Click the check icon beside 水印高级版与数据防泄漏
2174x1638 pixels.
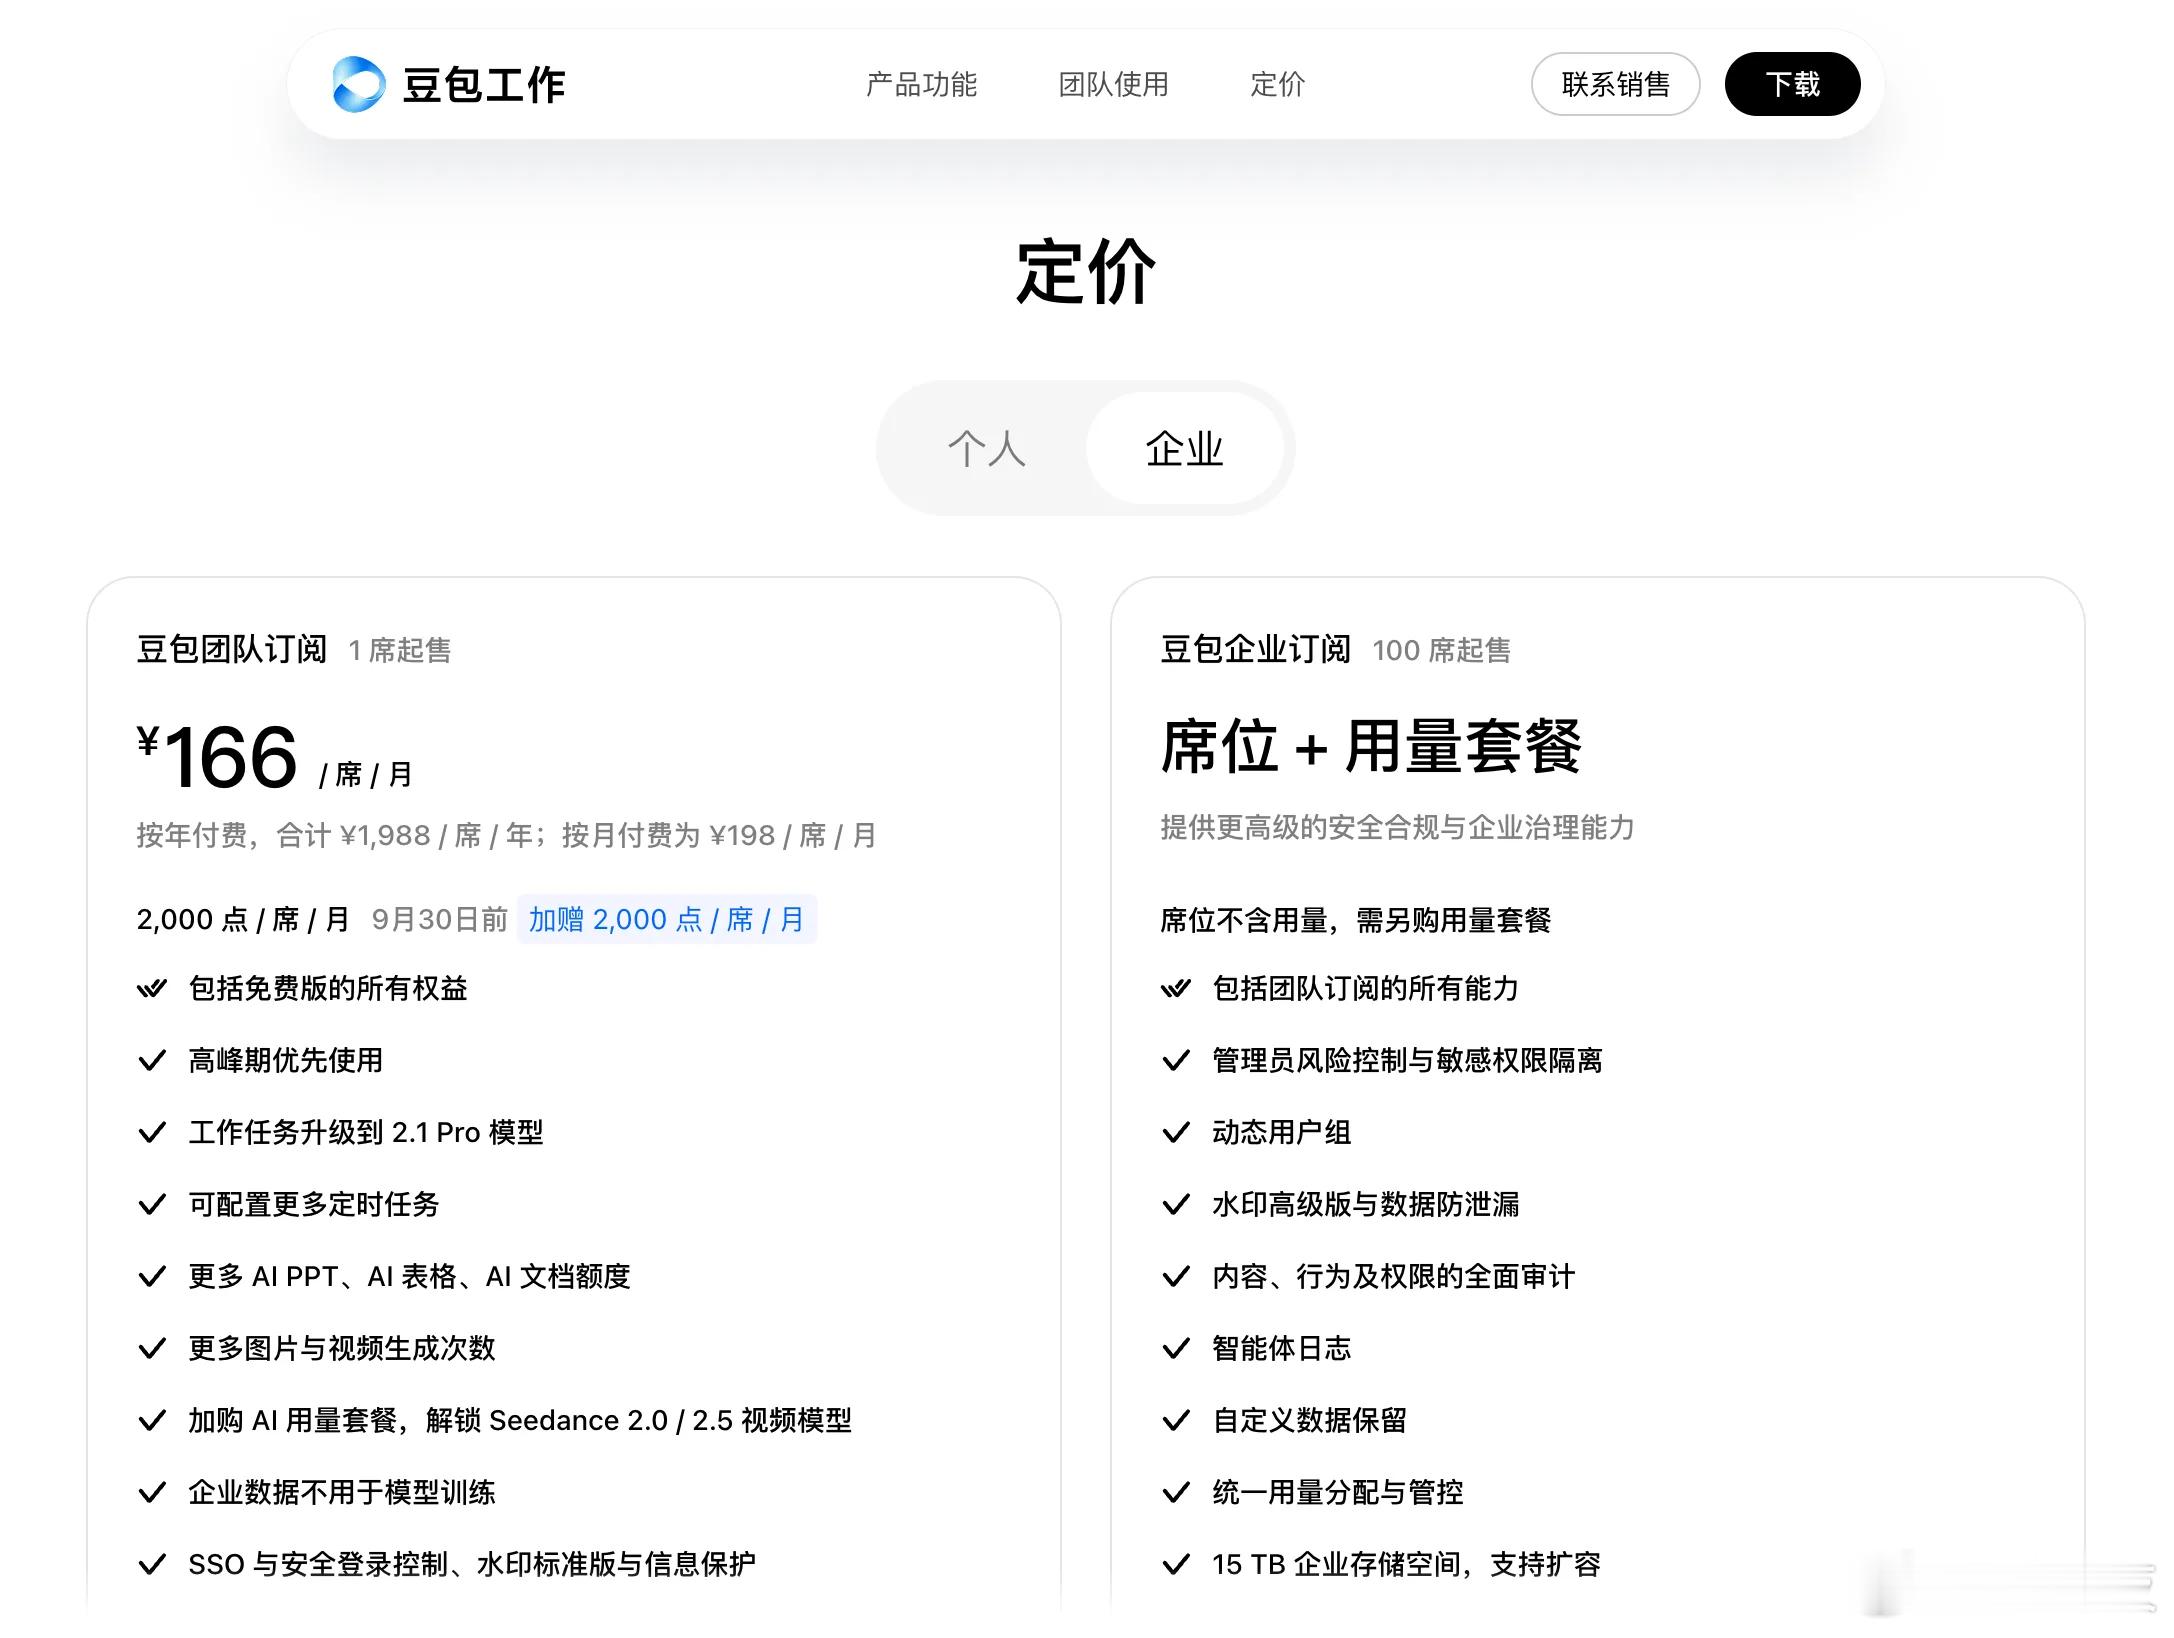click(1176, 1205)
